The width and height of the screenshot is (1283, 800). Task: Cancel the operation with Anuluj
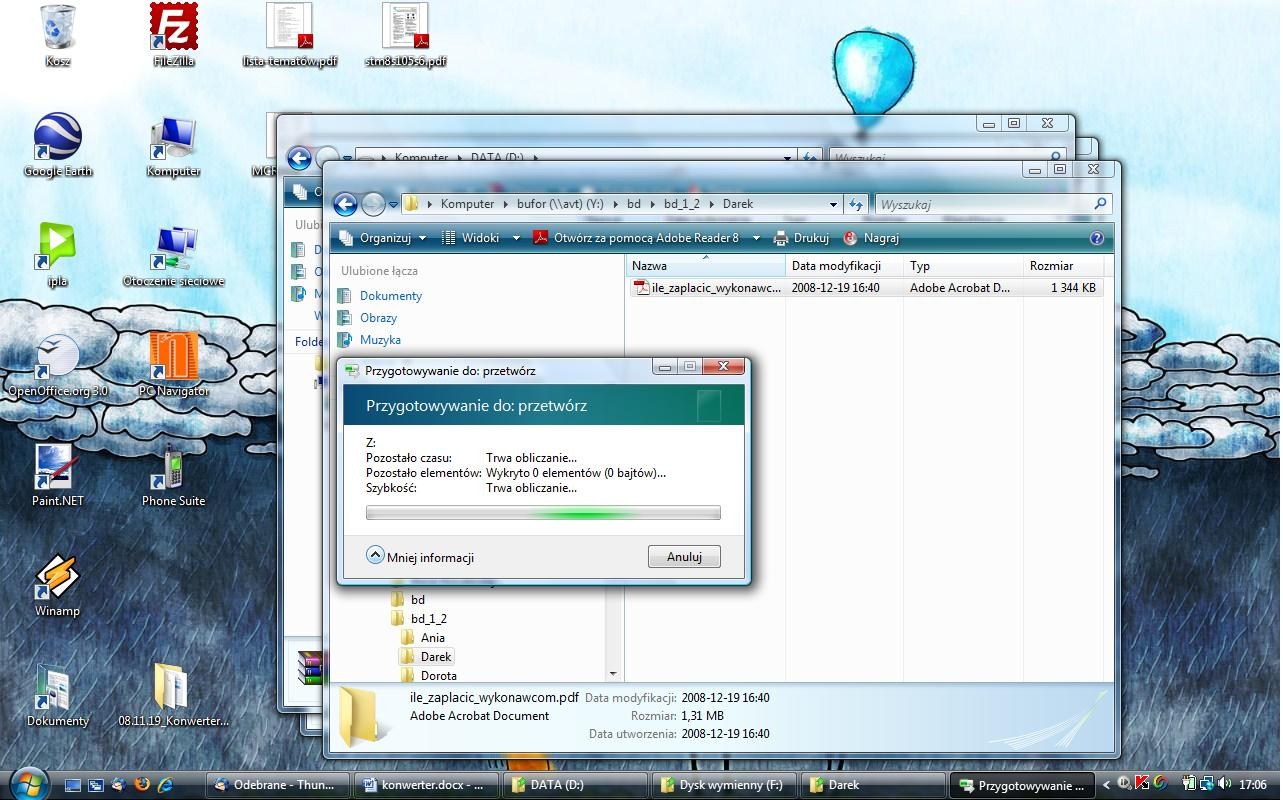pos(684,557)
